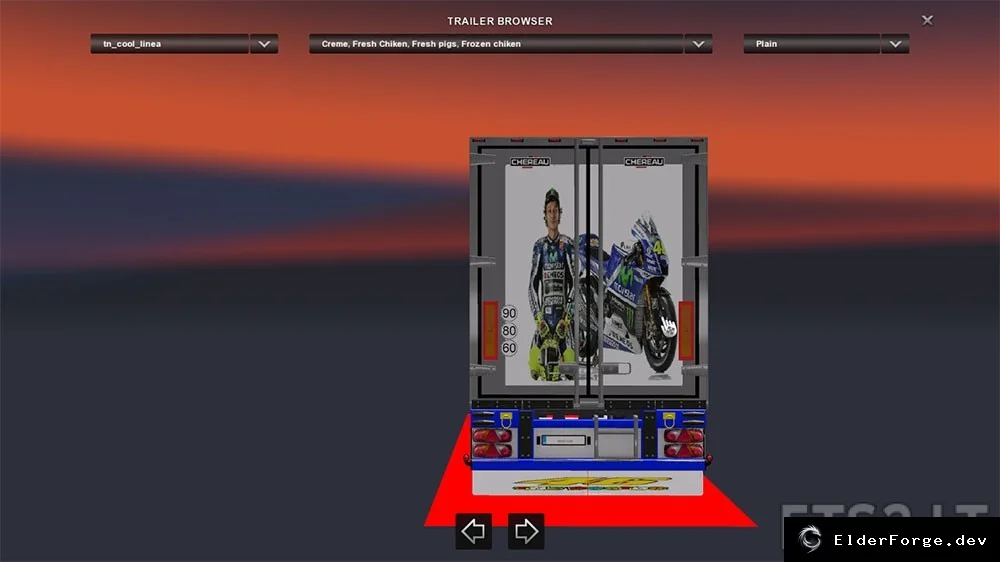Show the next trailer with right arrow
Viewport: 1000px width, 562px height.
pyautogui.click(x=526, y=531)
